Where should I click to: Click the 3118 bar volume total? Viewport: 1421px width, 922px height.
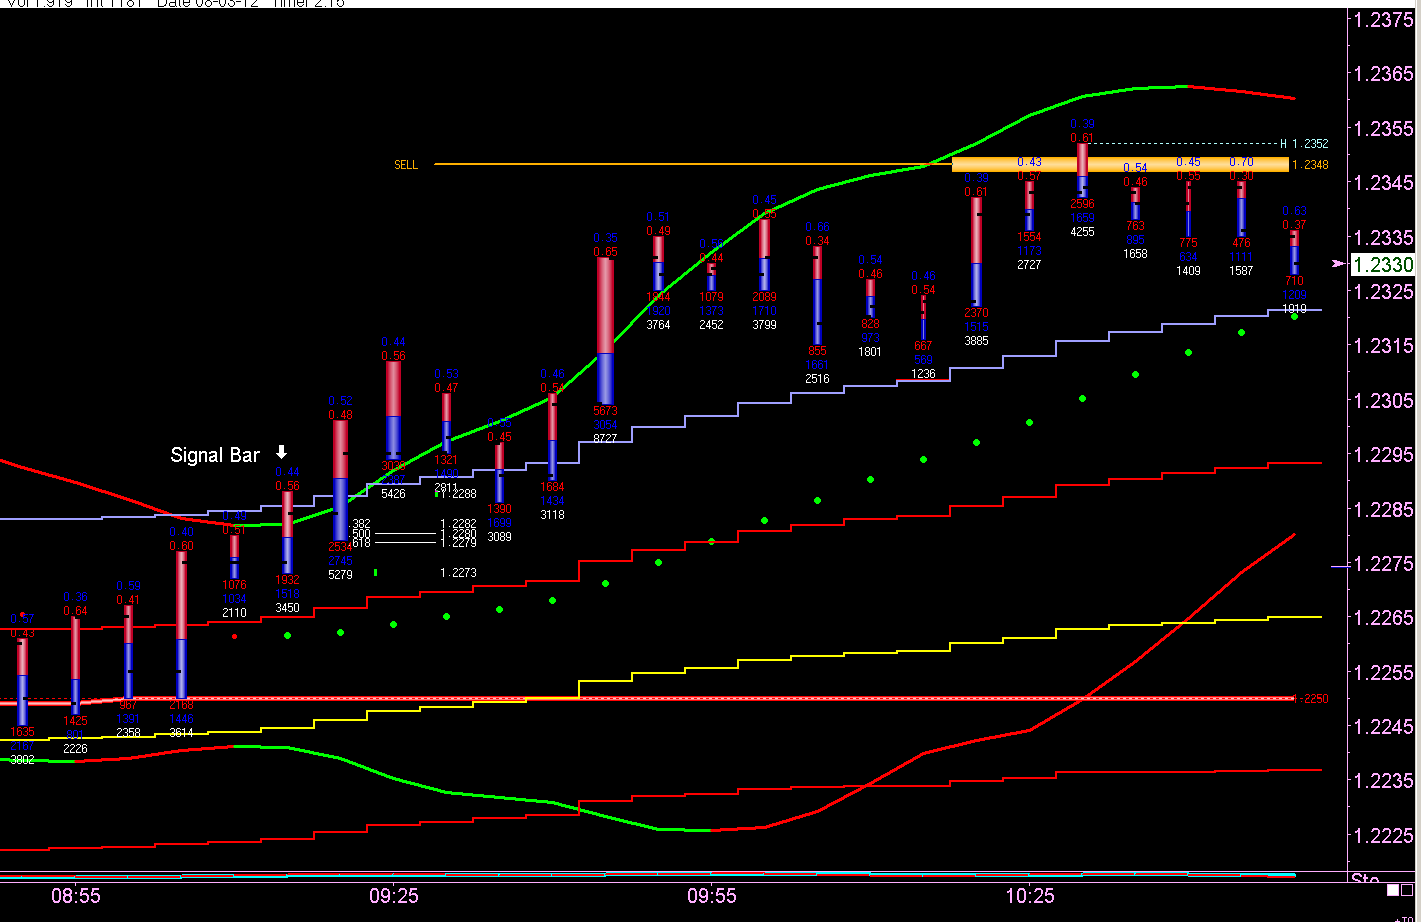(552, 515)
